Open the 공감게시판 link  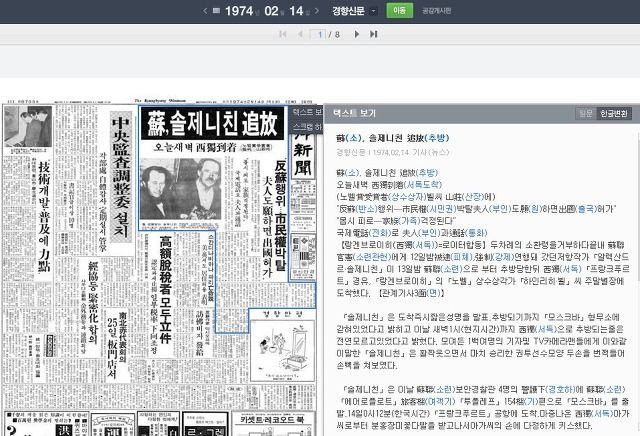[x=436, y=11]
